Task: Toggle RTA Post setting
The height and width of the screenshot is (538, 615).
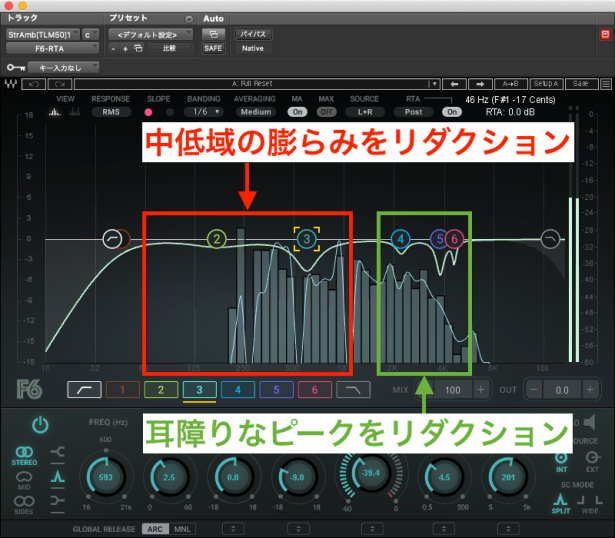Action: tap(413, 112)
